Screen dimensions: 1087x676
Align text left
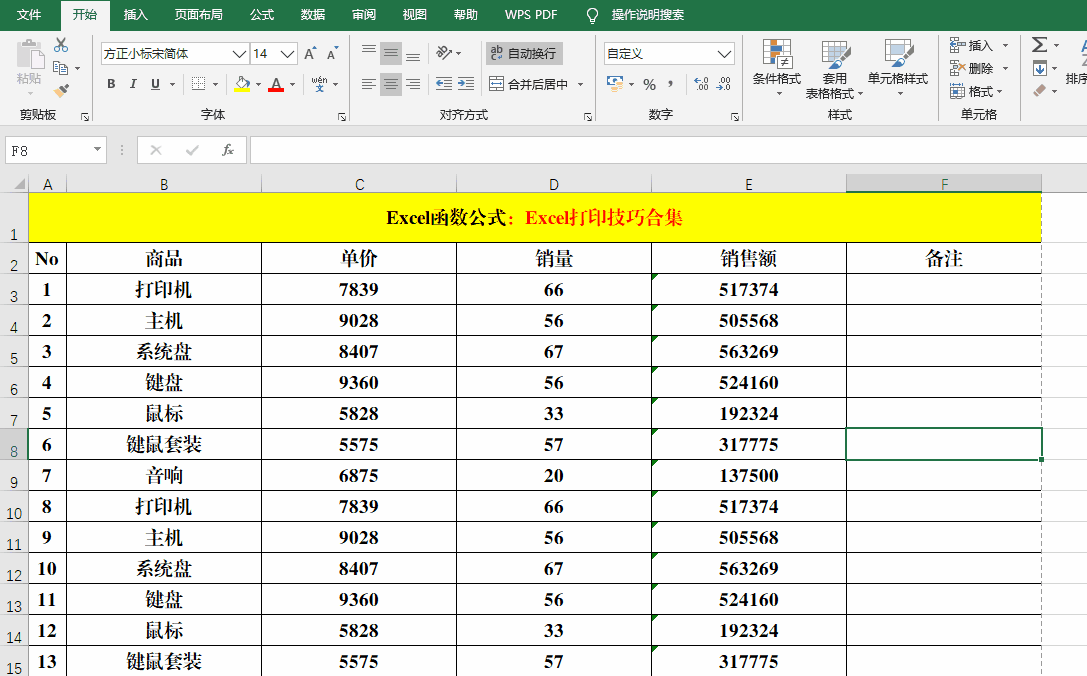[x=369, y=84]
